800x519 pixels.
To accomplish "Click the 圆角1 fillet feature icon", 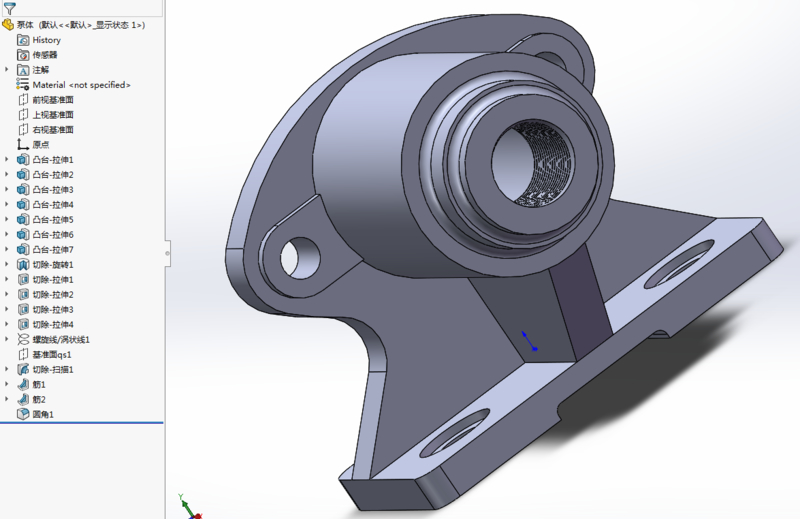I will 23,414.
